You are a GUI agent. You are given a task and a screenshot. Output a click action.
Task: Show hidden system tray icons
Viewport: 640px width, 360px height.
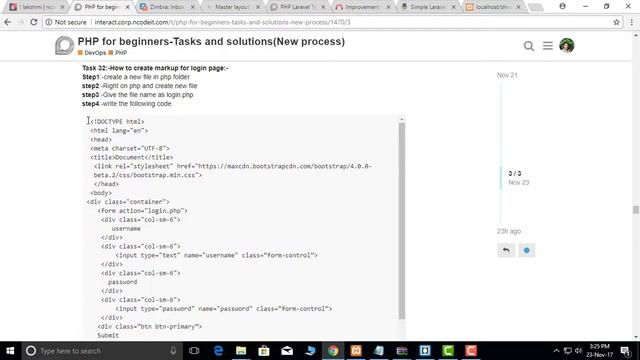[x=556, y=351]
